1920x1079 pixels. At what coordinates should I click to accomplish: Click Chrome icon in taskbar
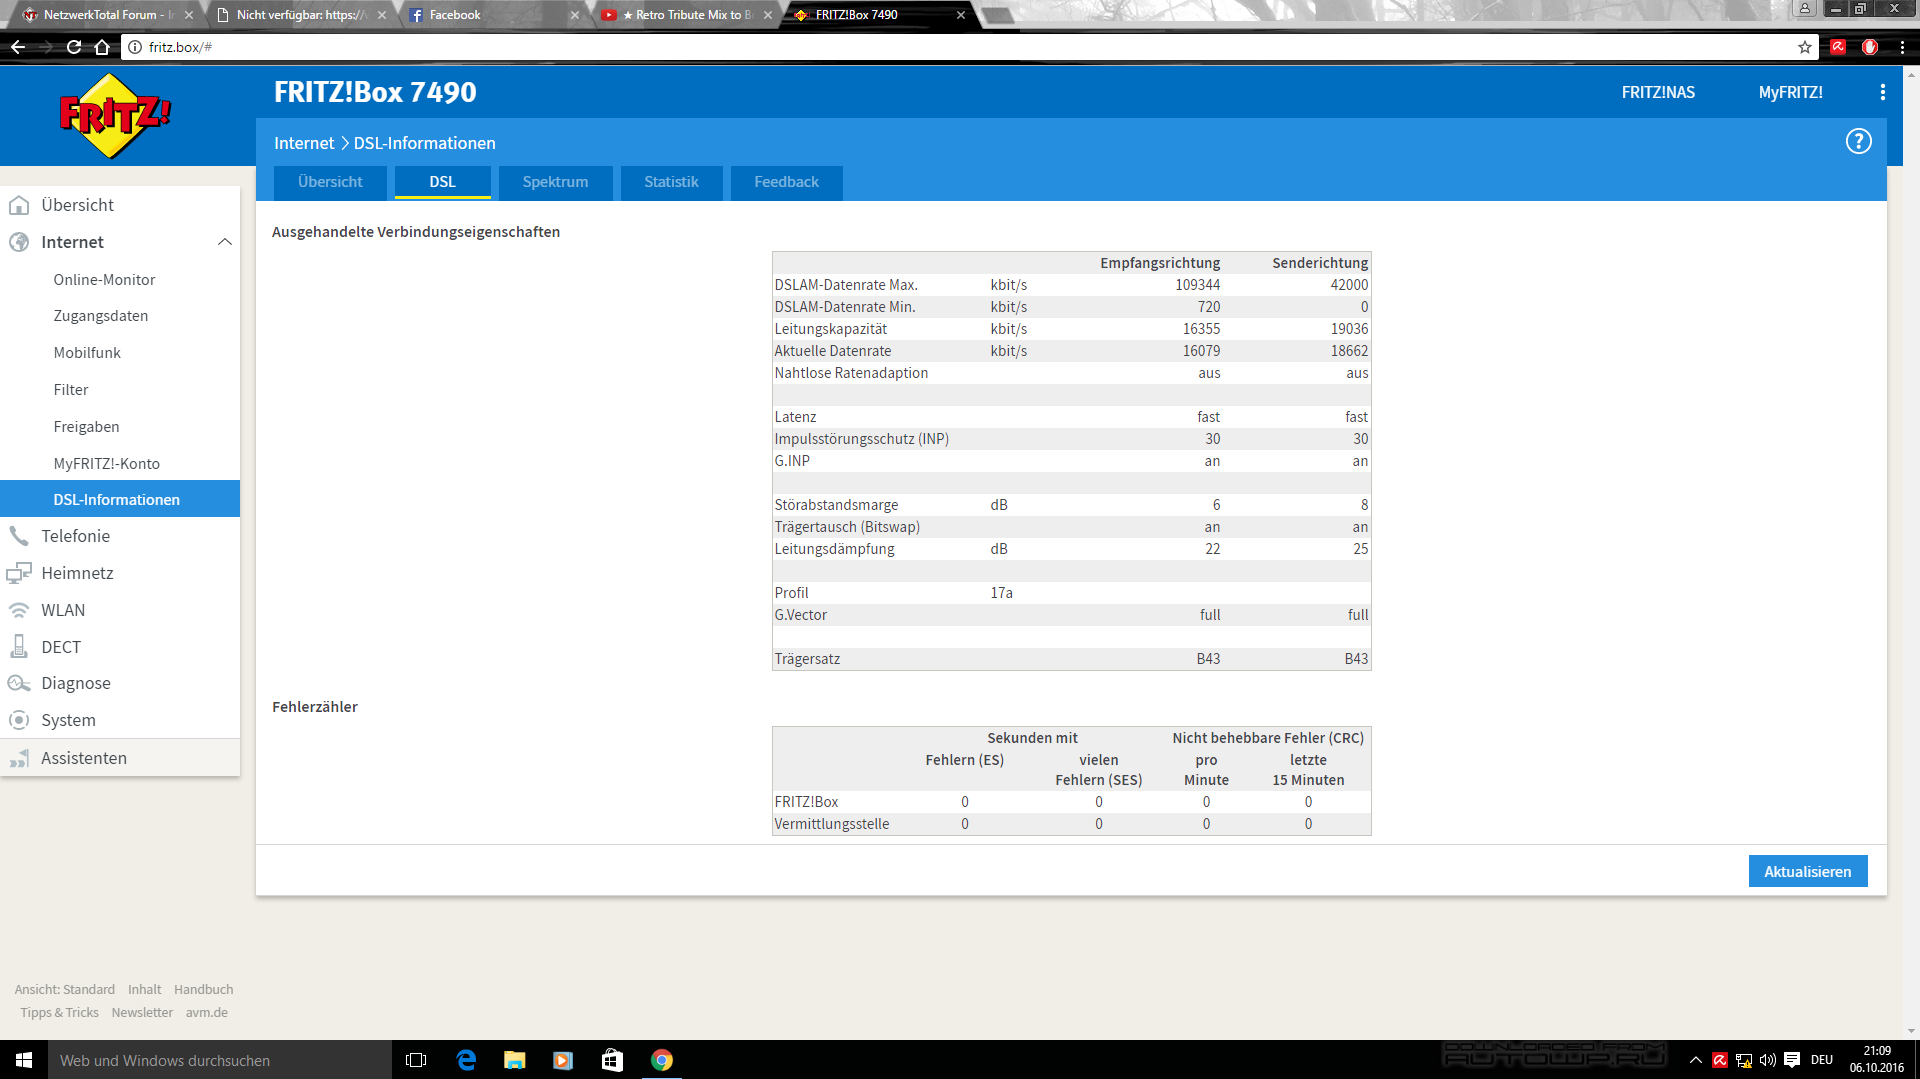click(662, 1060)
